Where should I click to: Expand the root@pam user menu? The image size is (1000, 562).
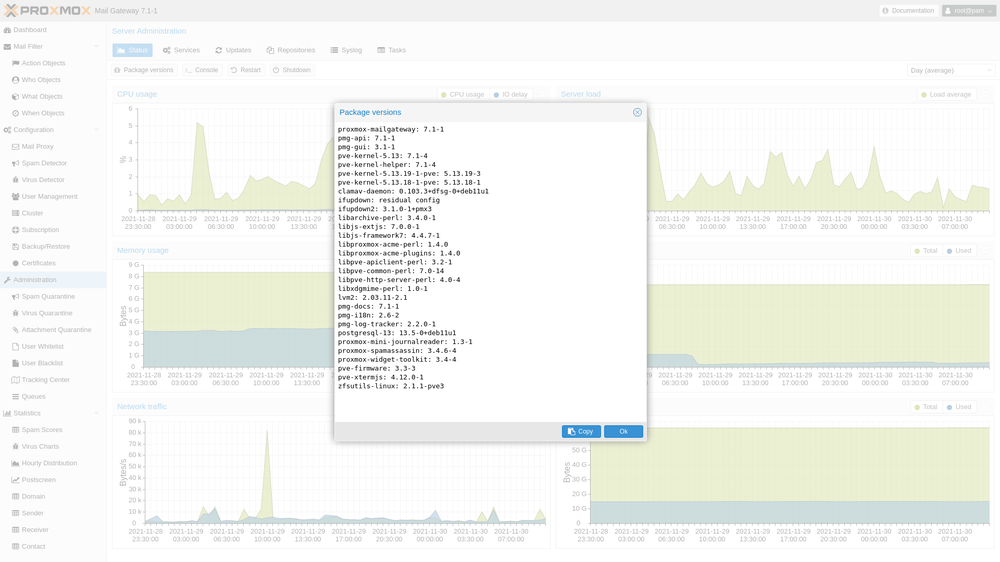pyautogui.click(x=969, y=11)
